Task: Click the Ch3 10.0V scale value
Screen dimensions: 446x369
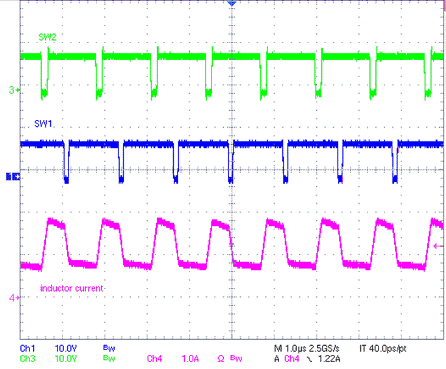Action: (66, 359)
